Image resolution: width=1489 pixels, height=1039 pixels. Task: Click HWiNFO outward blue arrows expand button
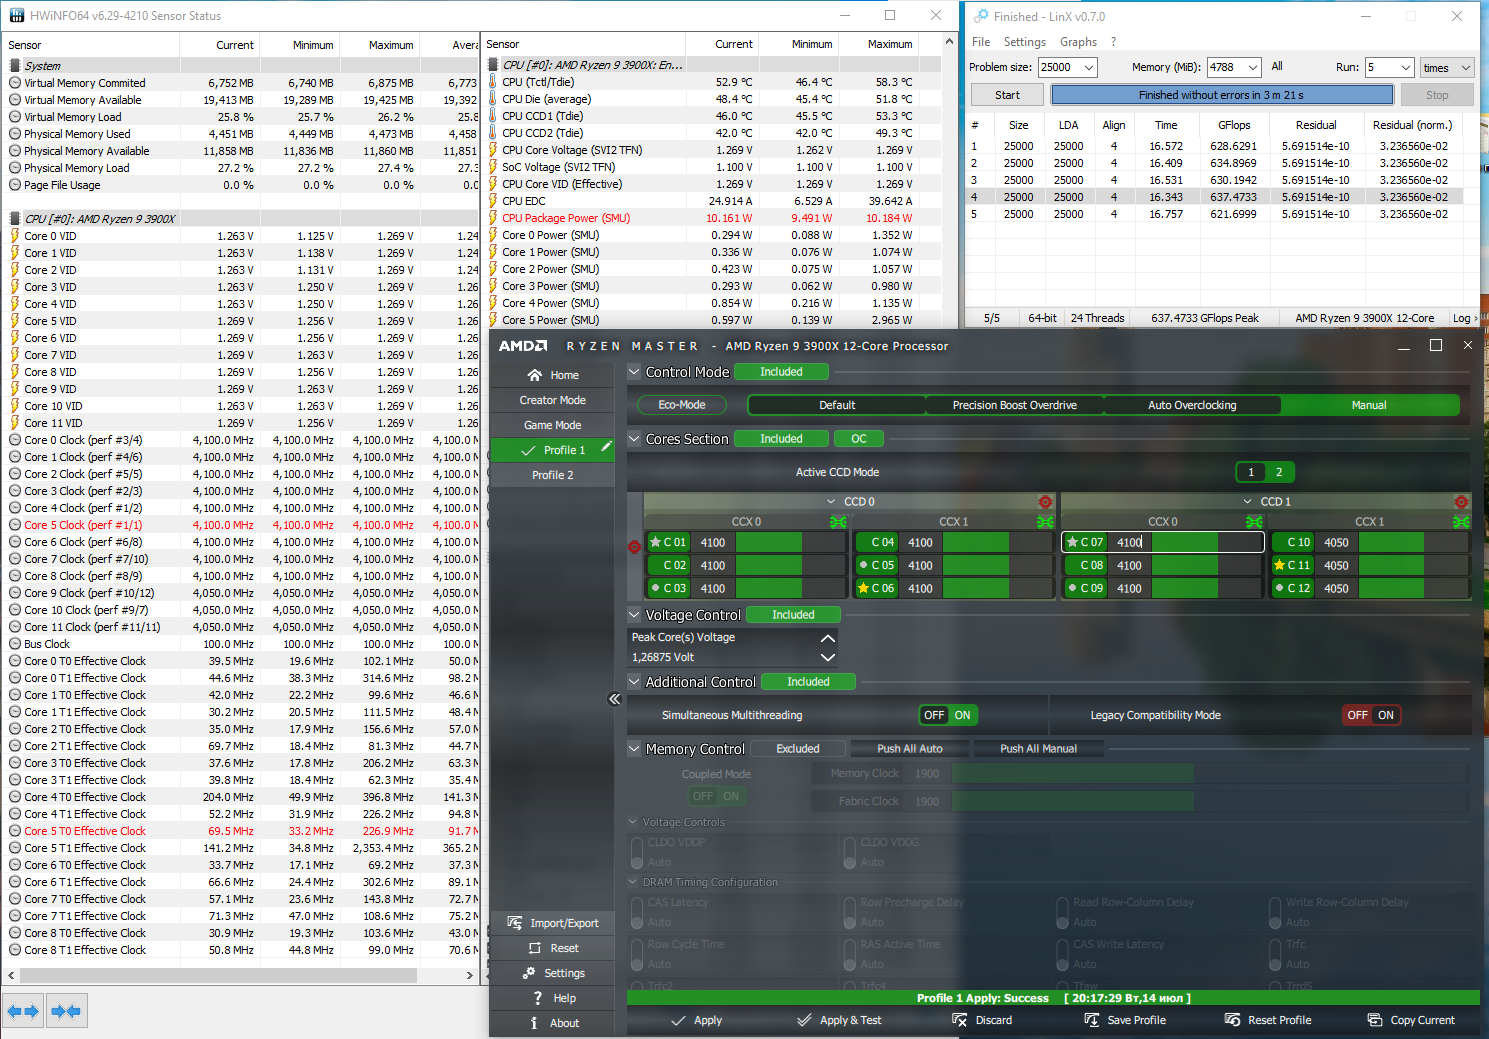pos(23,1011)
